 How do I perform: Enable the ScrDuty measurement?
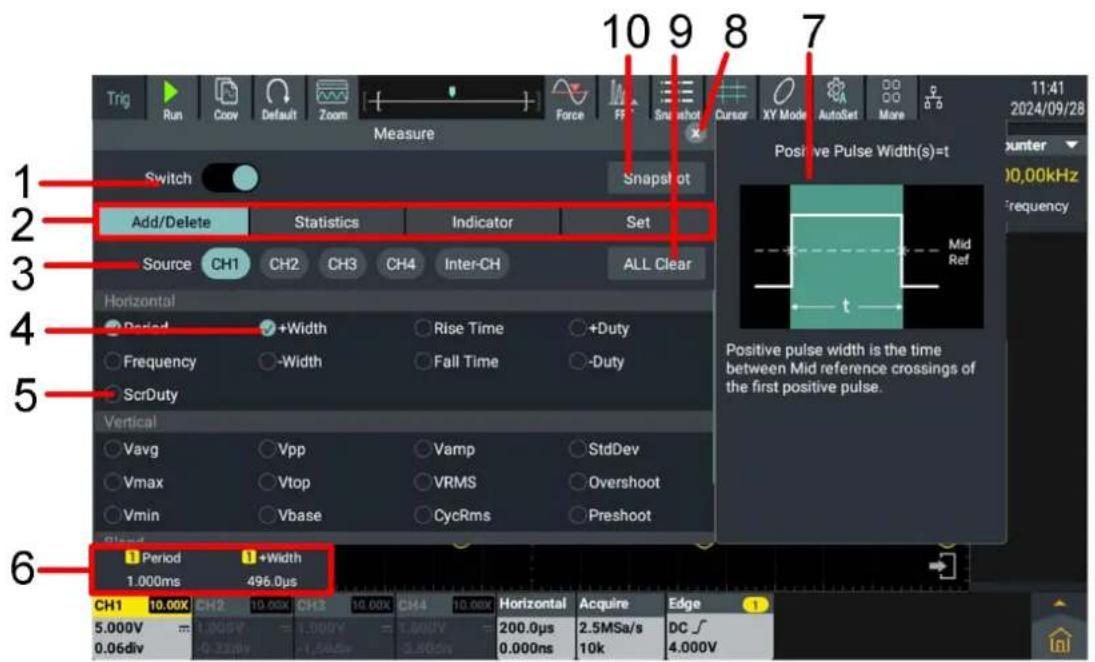point(112,395)
